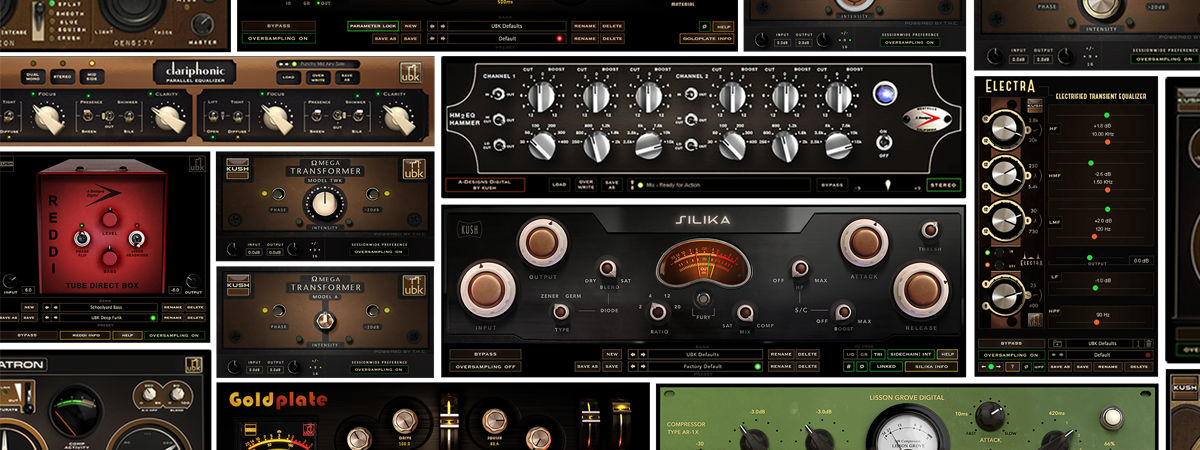The height and width of the screenshot is (450, 1200).
Task: Click ubk logo on Omega Transformer Model TWK
Action: [x=413, y=170]
